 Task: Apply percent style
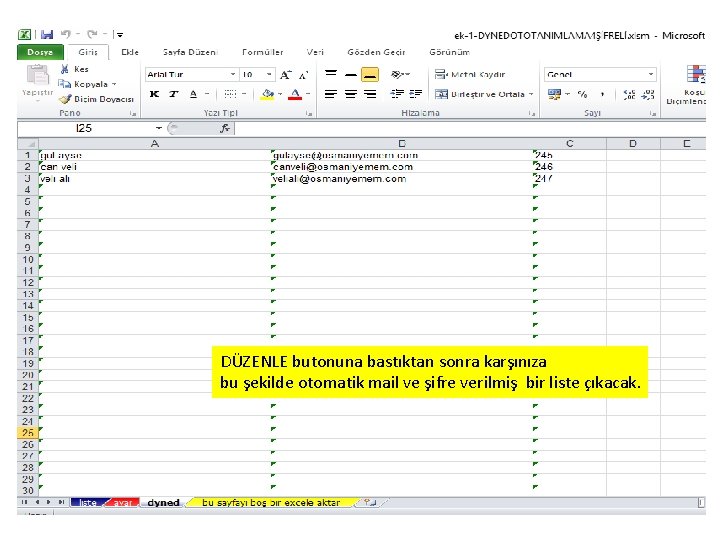tap(582, 94)
